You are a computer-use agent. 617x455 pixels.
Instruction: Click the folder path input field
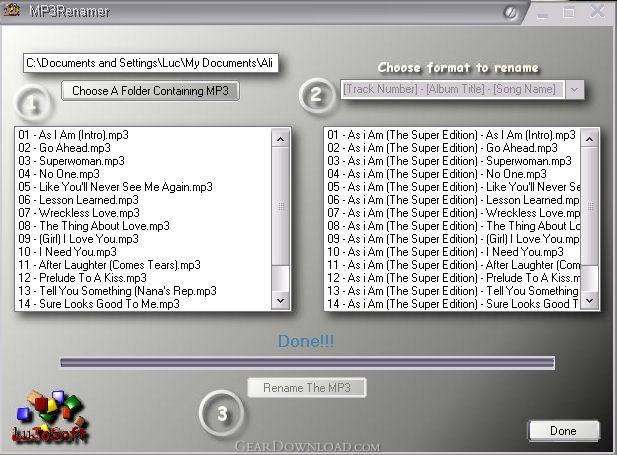[151, 63]
